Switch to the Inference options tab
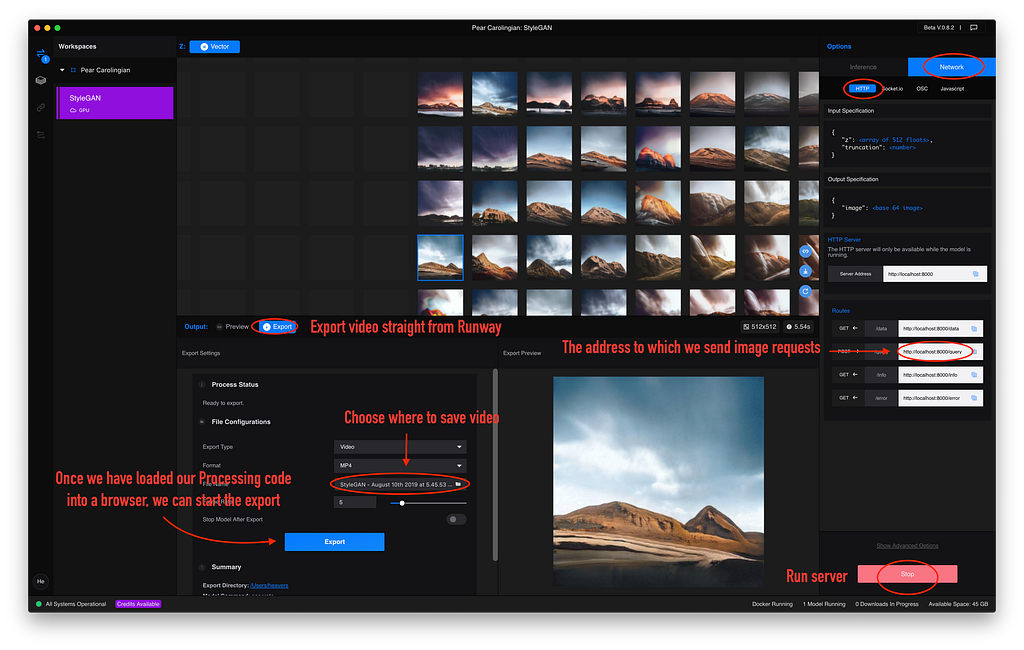Viewport: 1024px width, 650px height. [863, 67]
